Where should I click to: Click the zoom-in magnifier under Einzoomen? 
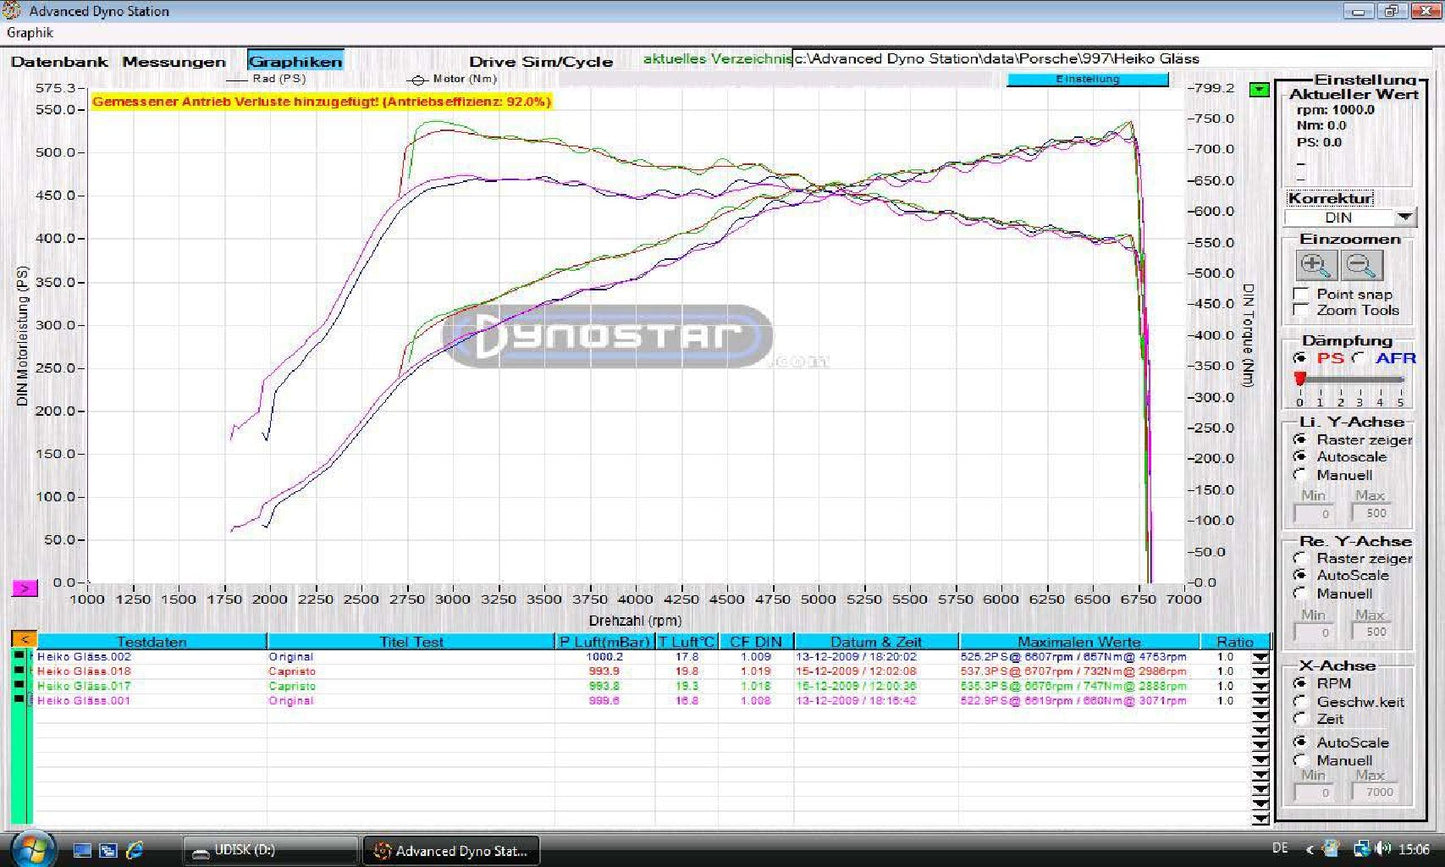click(1316, 265)
